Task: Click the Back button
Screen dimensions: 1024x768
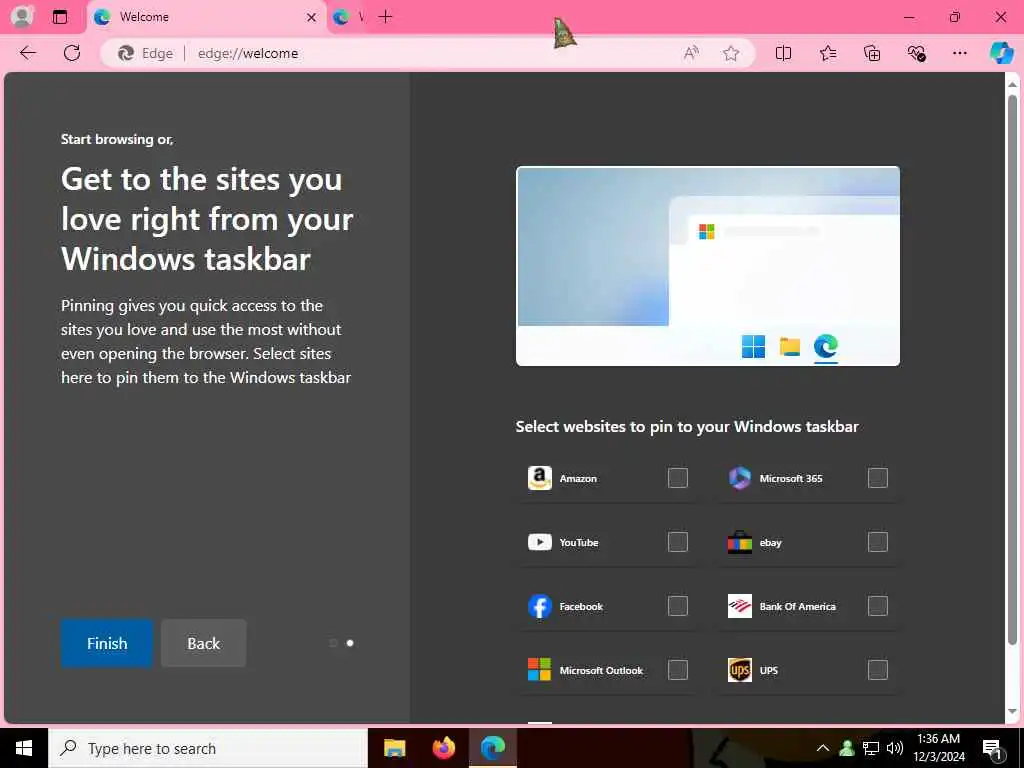Action: click(204, 643)
